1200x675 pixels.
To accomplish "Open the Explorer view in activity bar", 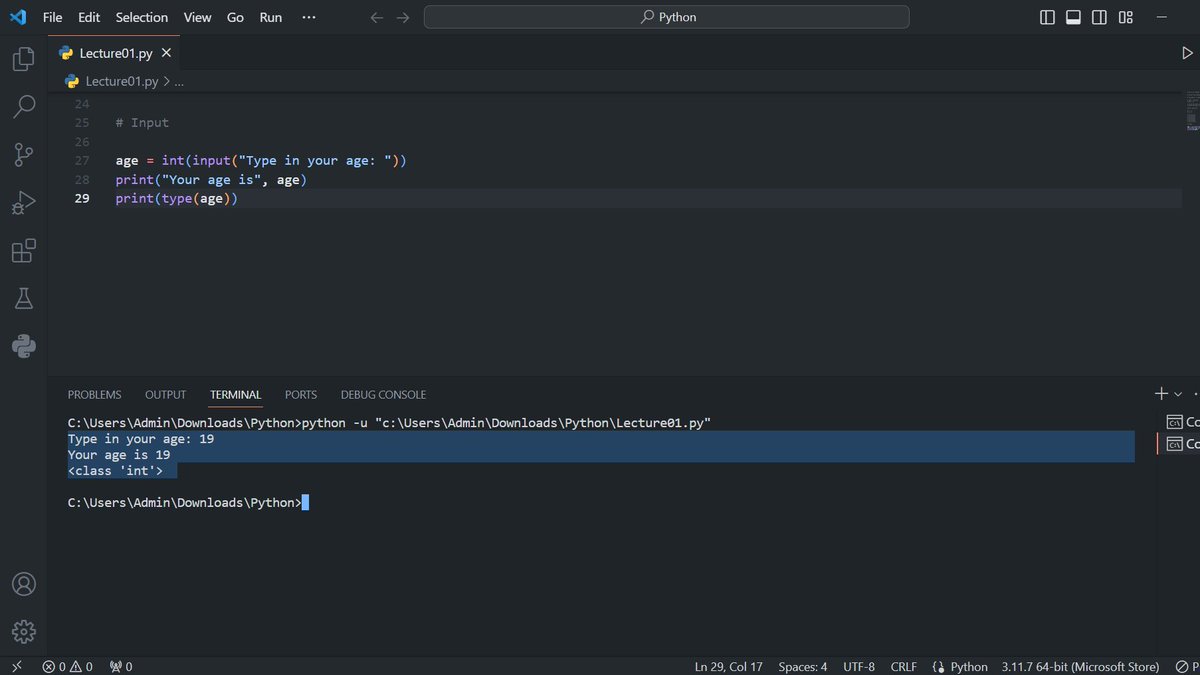I will (x=24, y=59).
